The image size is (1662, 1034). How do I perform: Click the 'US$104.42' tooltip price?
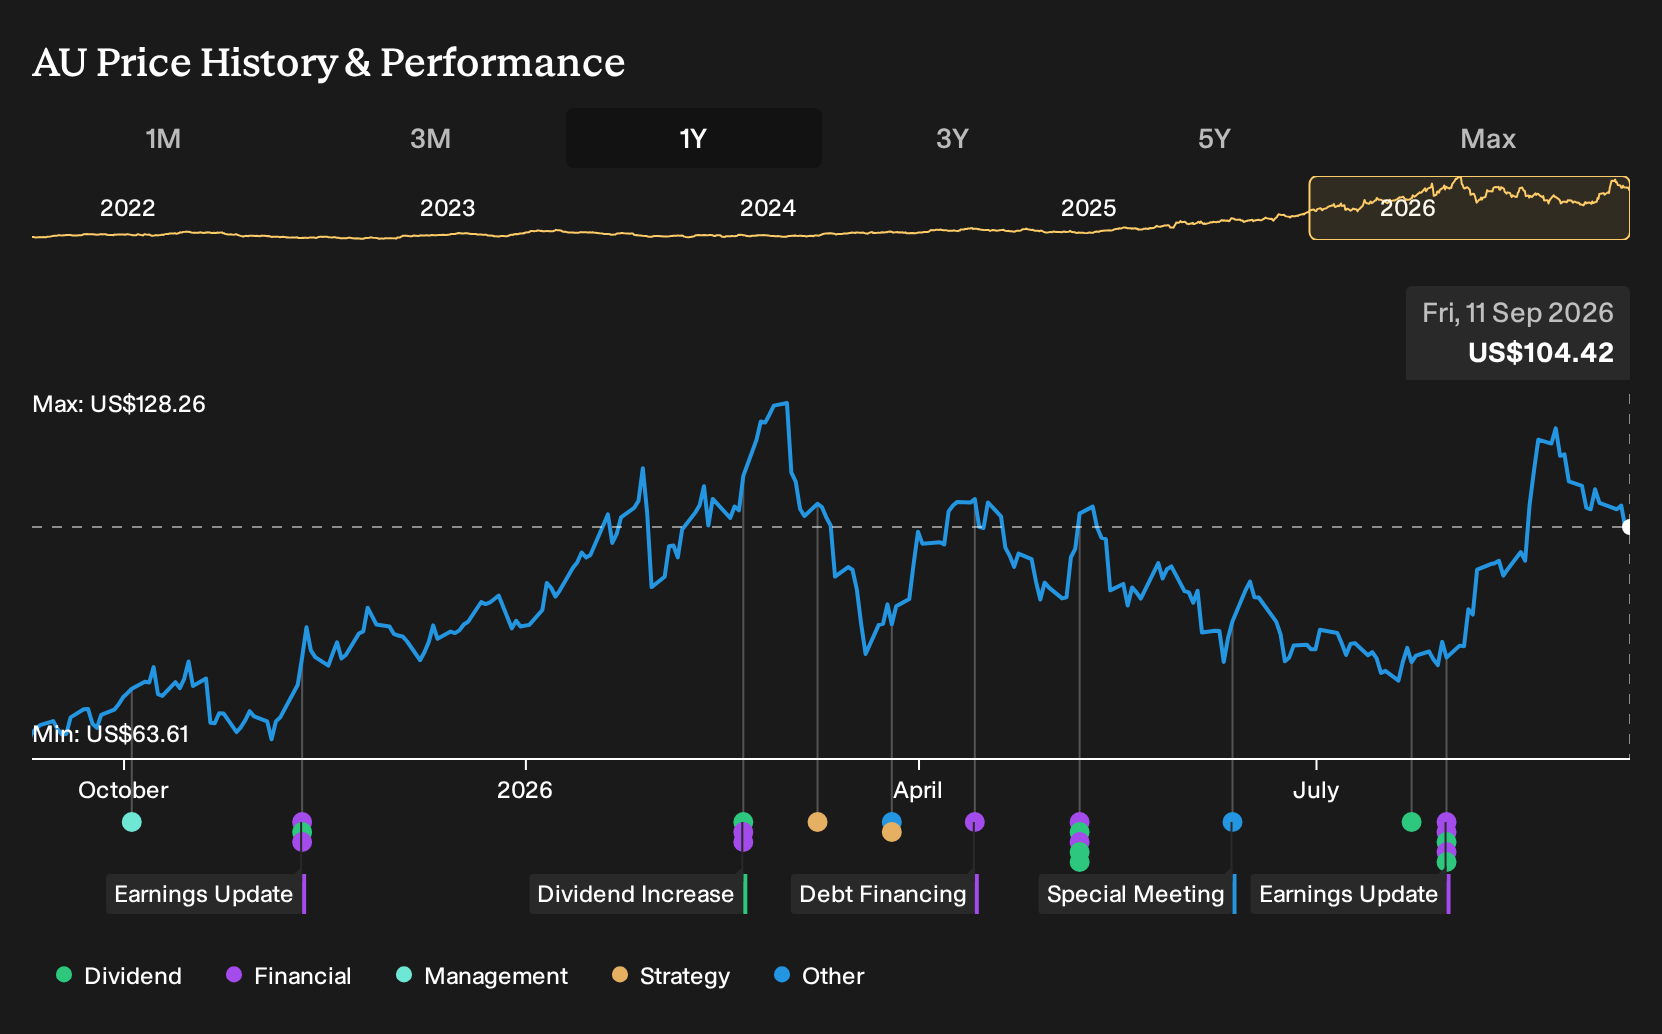[x=1541, y=352]
